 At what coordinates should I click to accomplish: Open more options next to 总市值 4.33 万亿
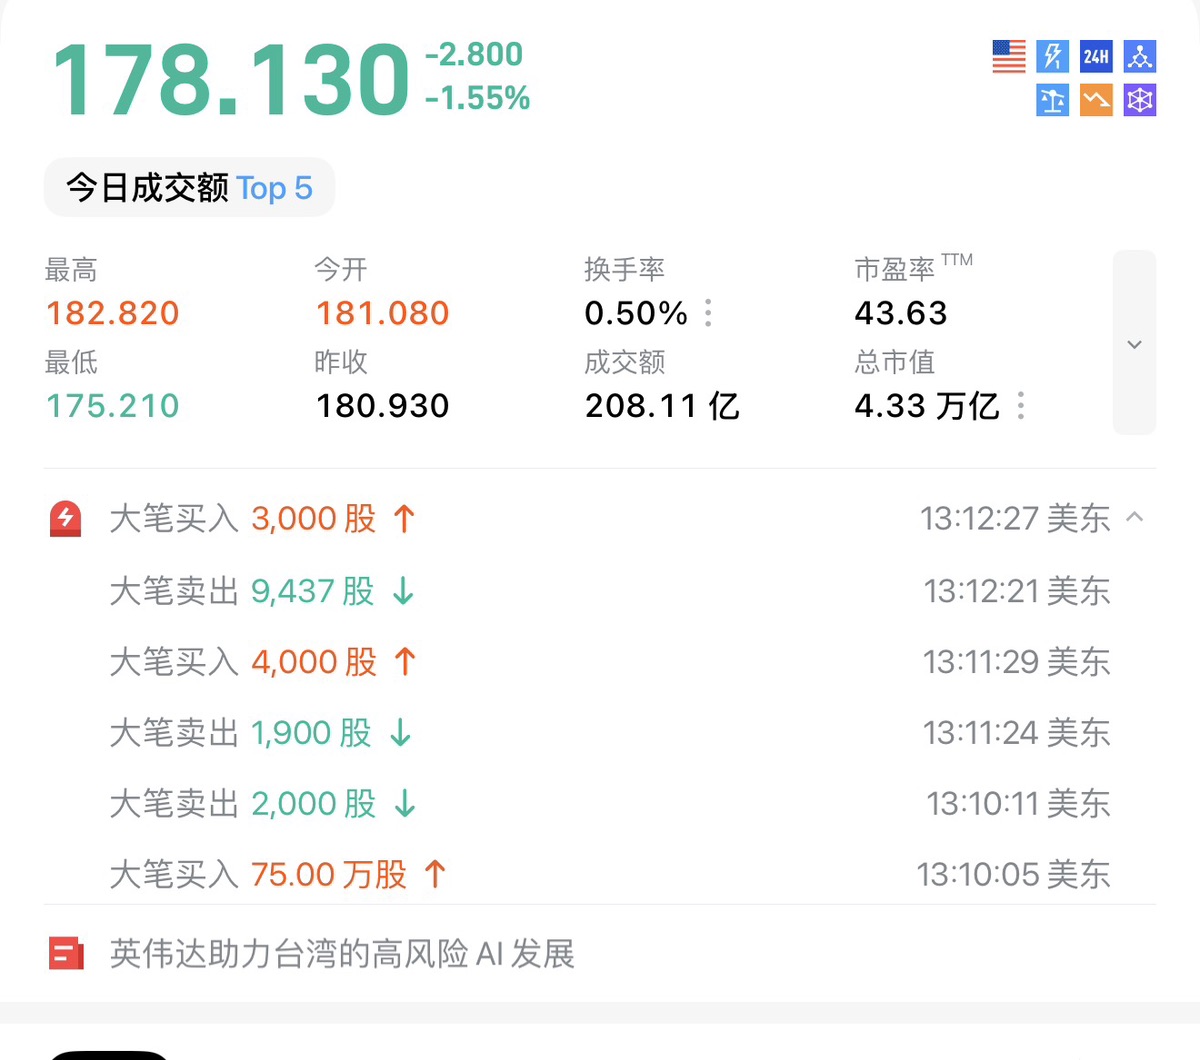tap(1020, 406)
